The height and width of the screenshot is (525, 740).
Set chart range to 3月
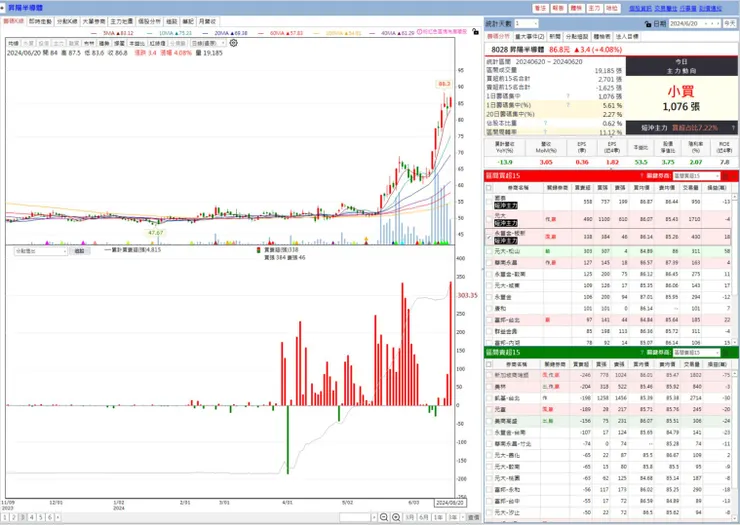click(410, 517)
